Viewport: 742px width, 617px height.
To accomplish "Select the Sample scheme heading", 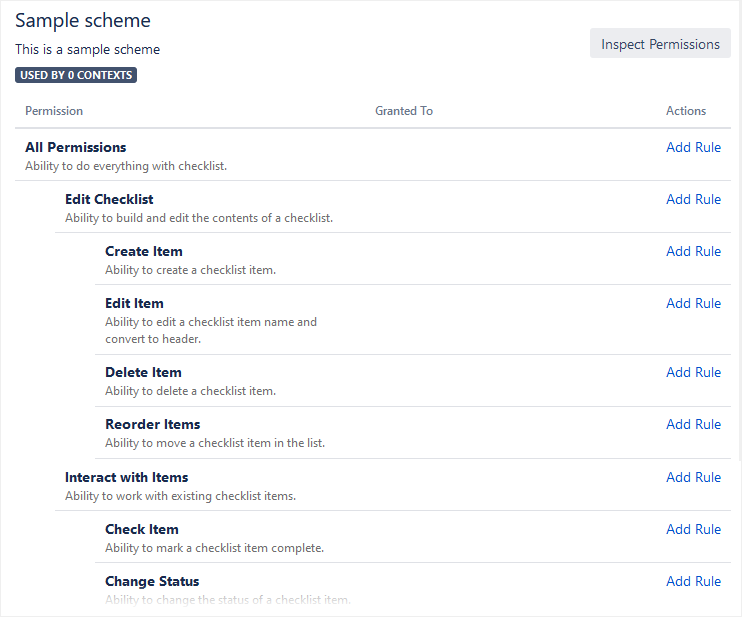I will coord(83,20).
